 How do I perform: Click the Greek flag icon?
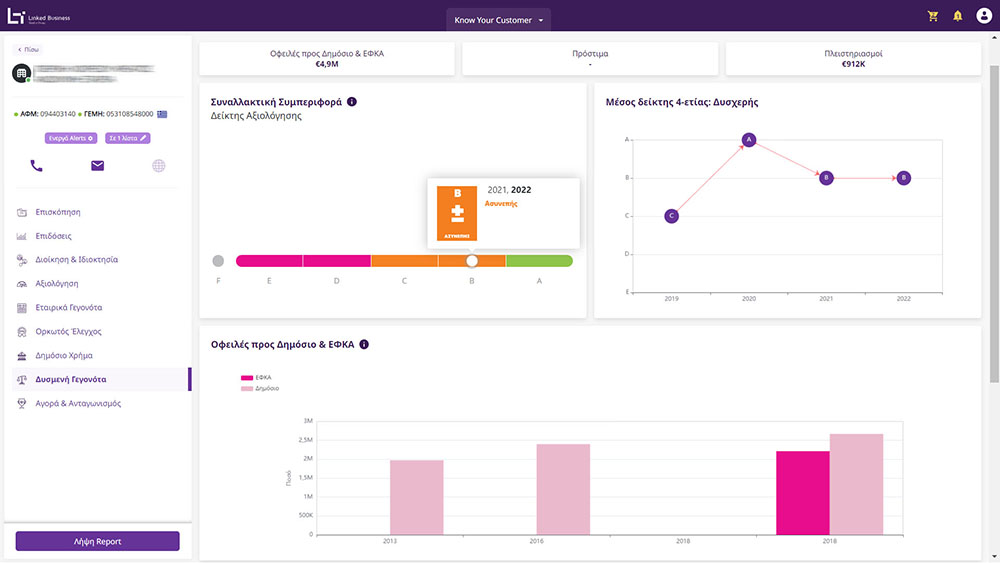162,114
